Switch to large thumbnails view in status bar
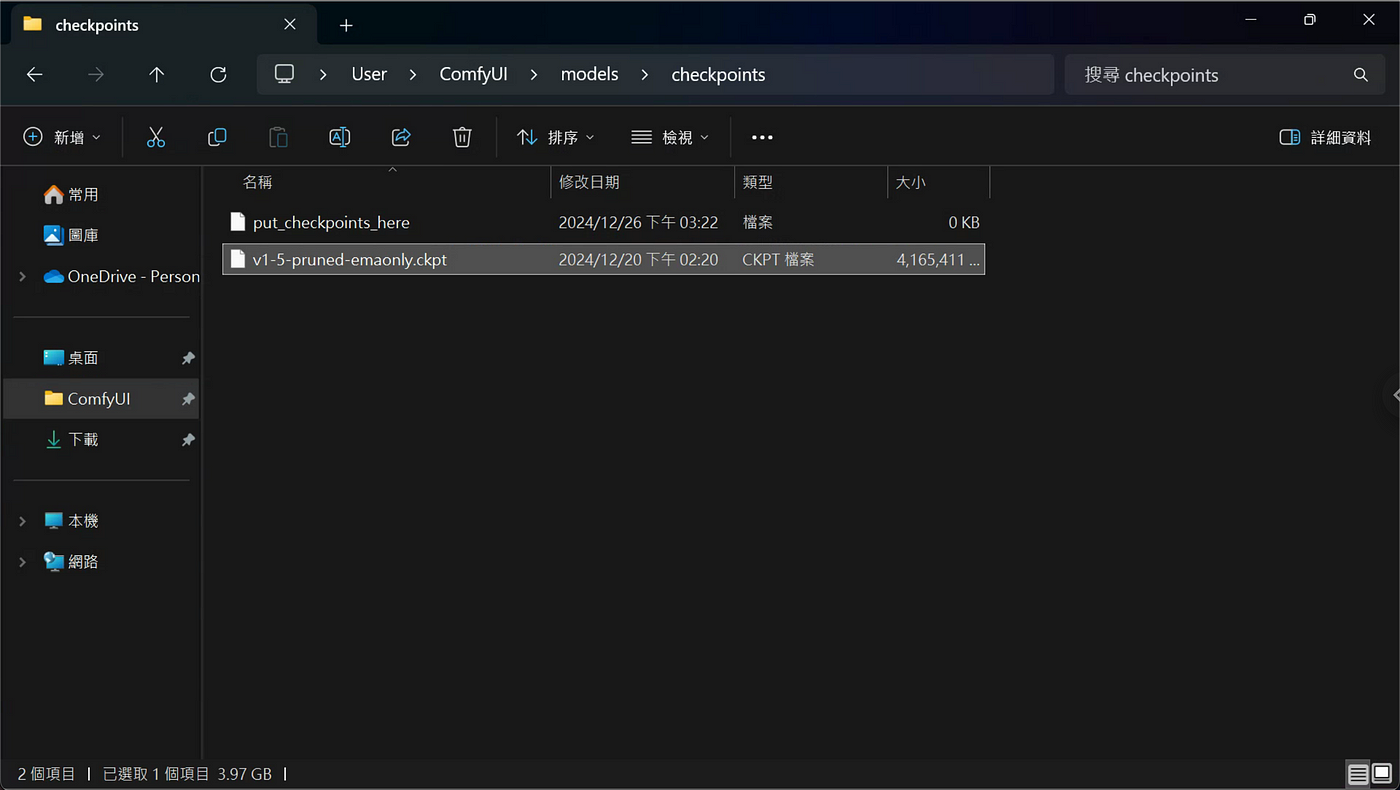 (x=1382, y=773)
